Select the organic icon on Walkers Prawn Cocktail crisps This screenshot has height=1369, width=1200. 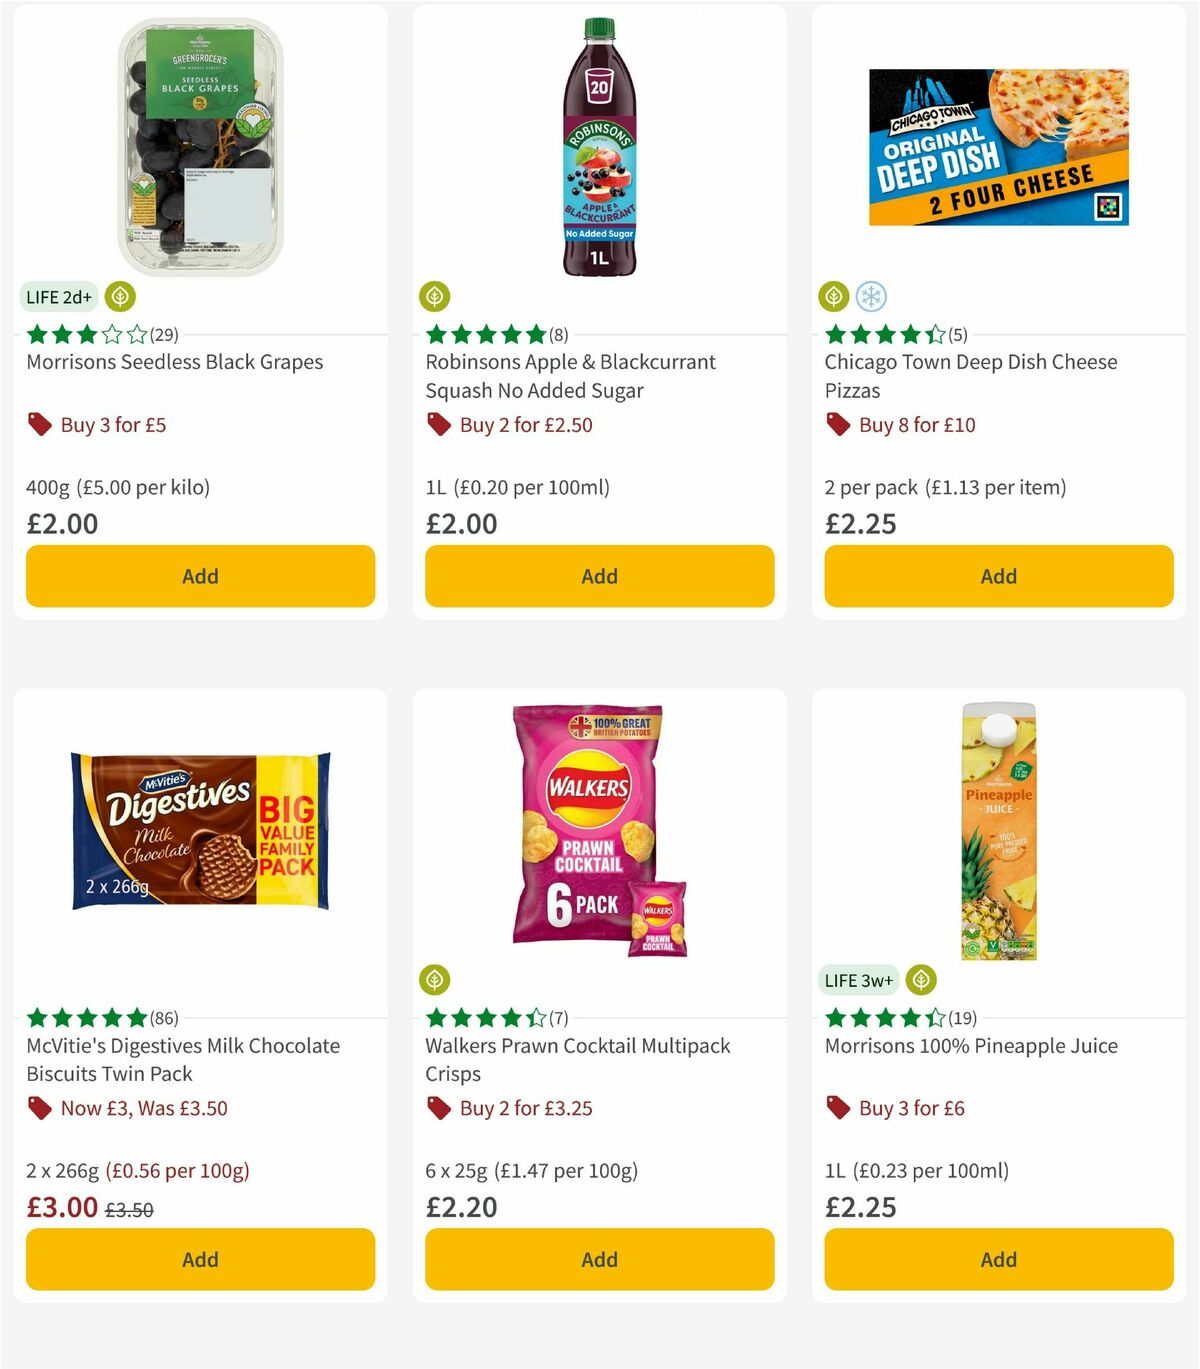click(435, 980)
